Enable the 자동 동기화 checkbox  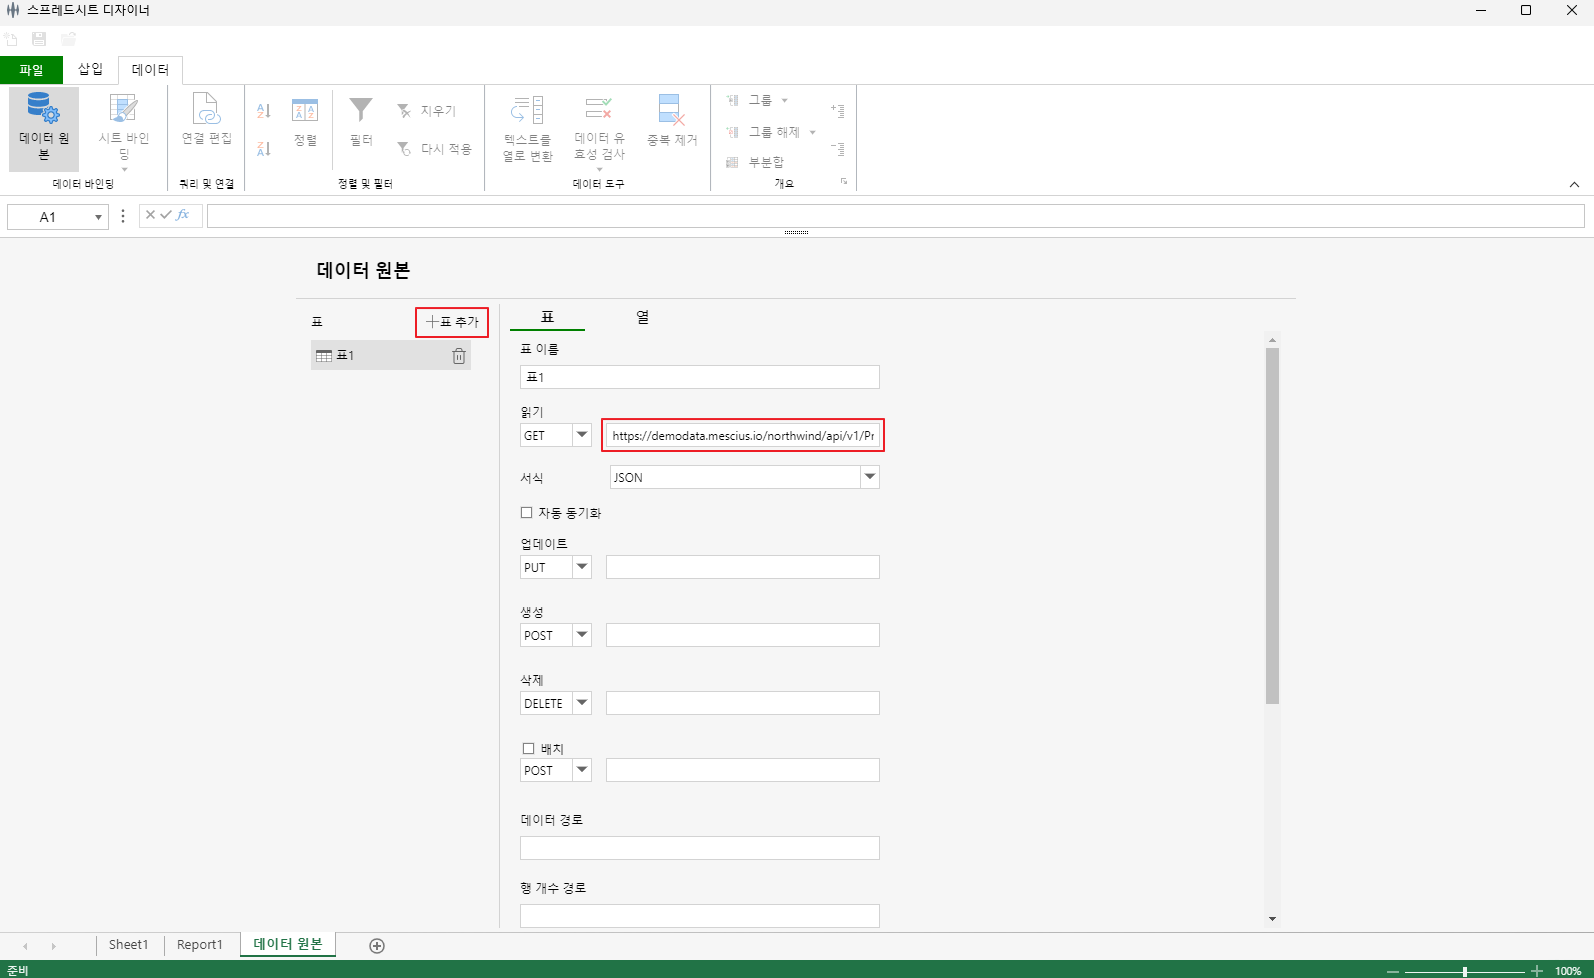527,513
